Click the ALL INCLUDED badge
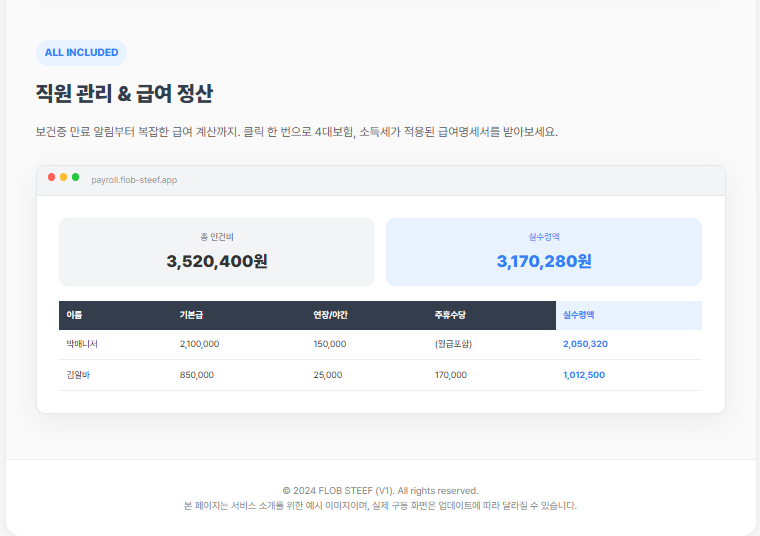760x536 pixels. point(81,53)
